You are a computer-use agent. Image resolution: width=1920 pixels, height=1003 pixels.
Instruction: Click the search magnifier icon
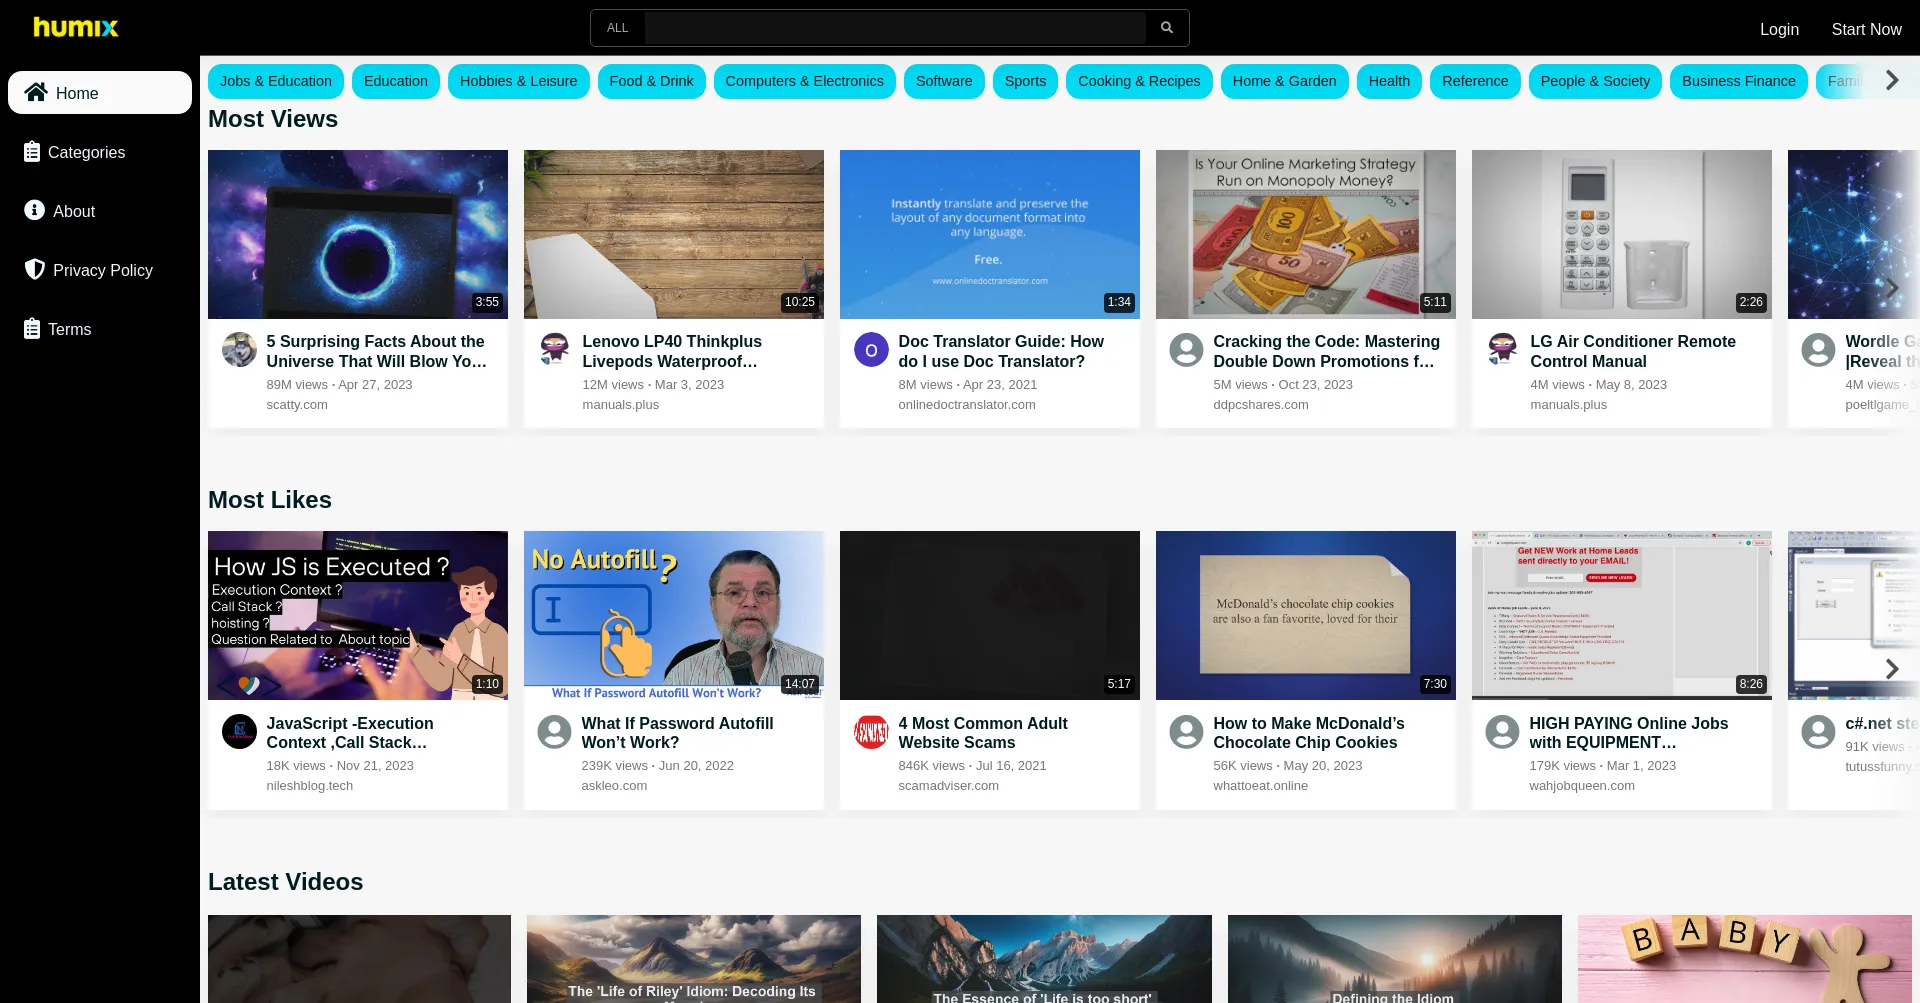tap(1166, 28)
